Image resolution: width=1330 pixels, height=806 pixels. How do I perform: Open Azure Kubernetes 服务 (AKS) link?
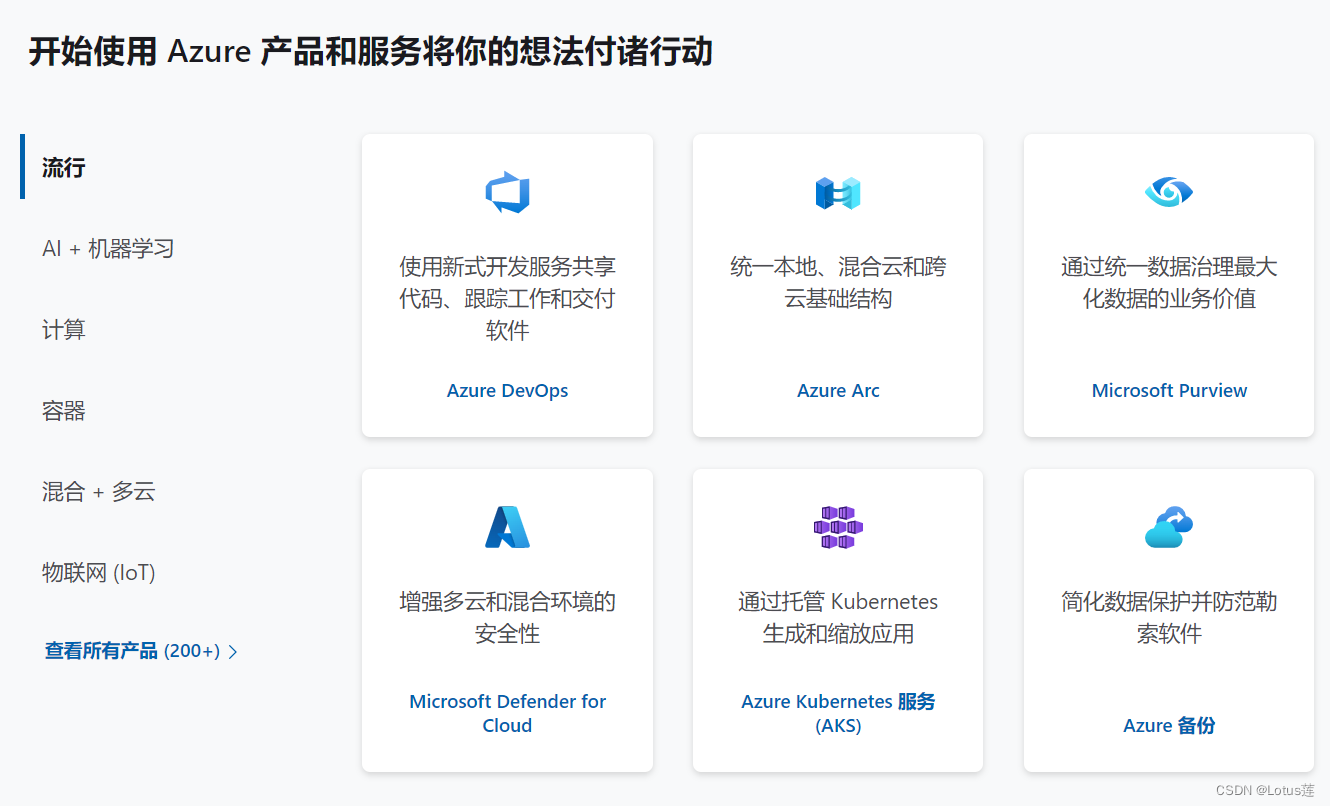point(838,713)
